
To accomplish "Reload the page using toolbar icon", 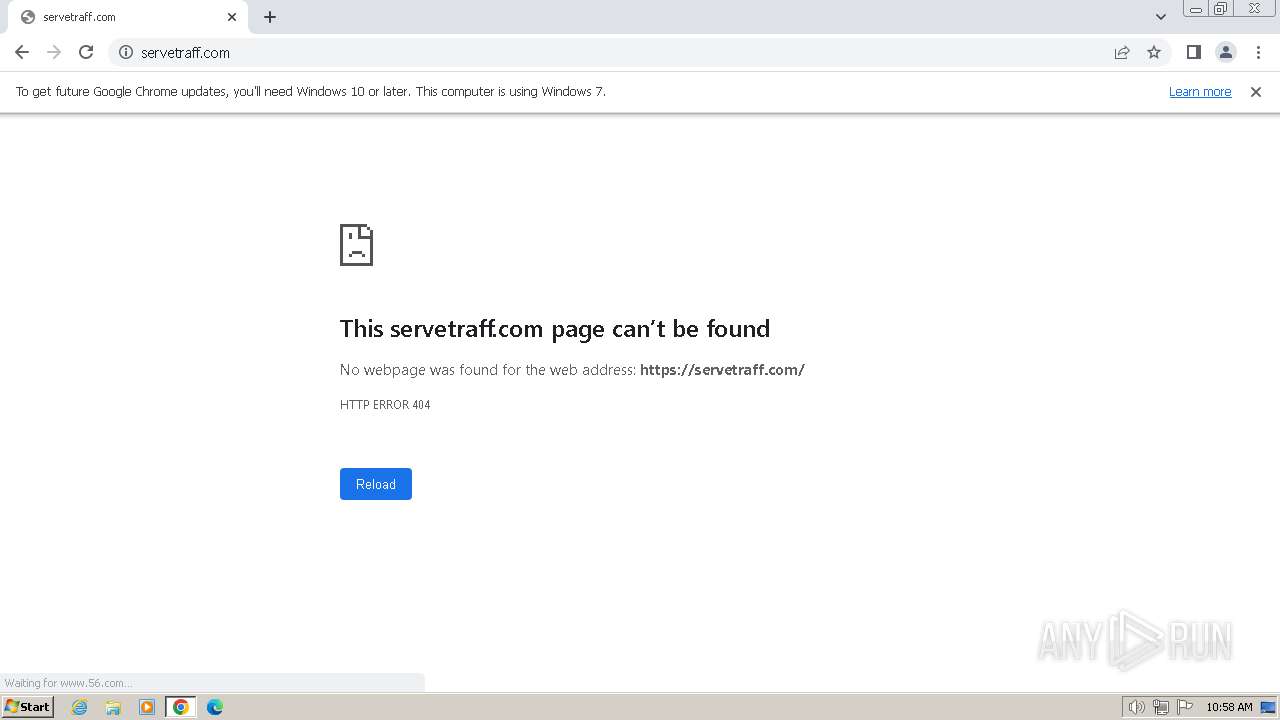I will tap(86, 52).
